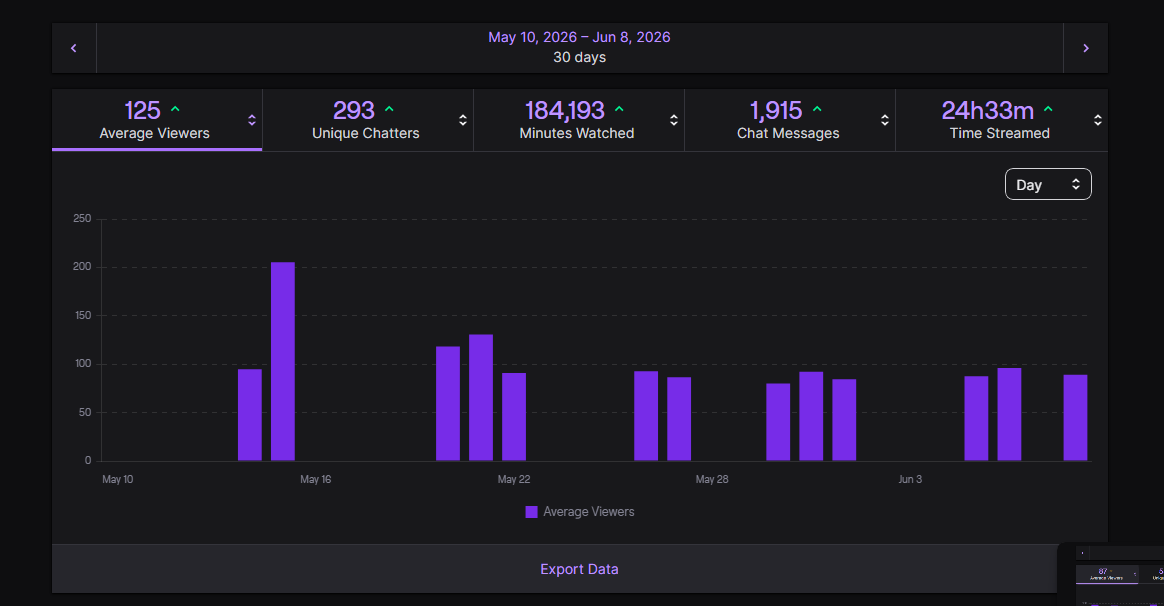Select the Unique Chatters tab
1164x606 pixels.
click(x=367, y=120)
